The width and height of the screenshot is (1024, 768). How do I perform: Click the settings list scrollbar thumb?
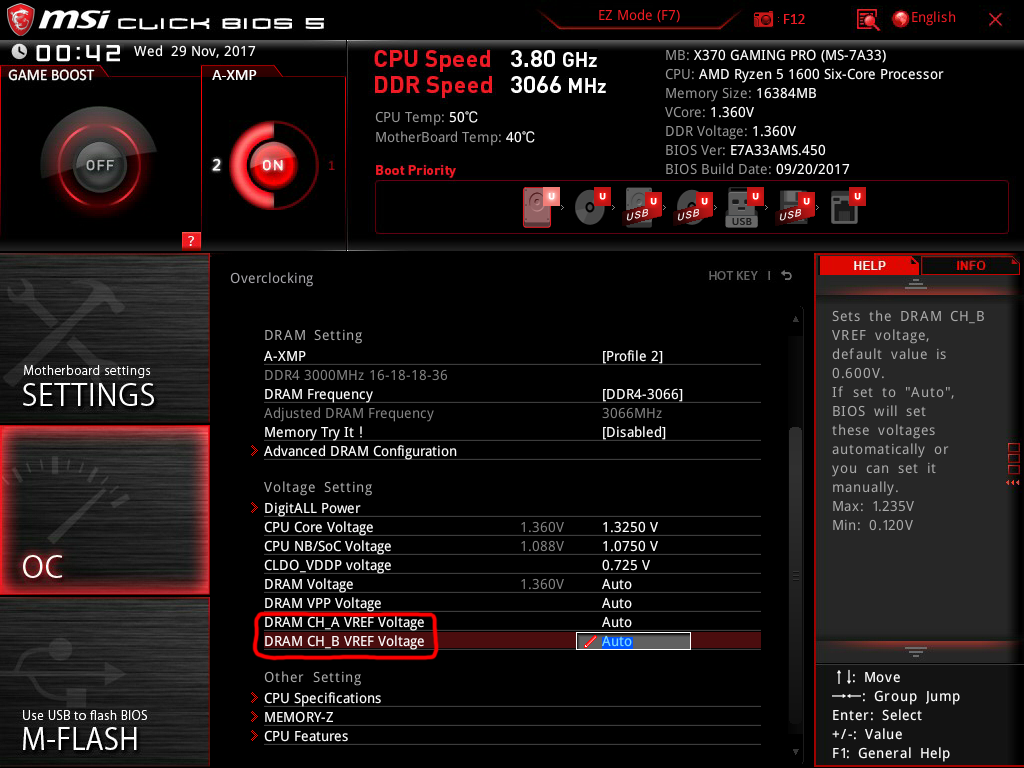pyautogui.click(x=795, y=573)
